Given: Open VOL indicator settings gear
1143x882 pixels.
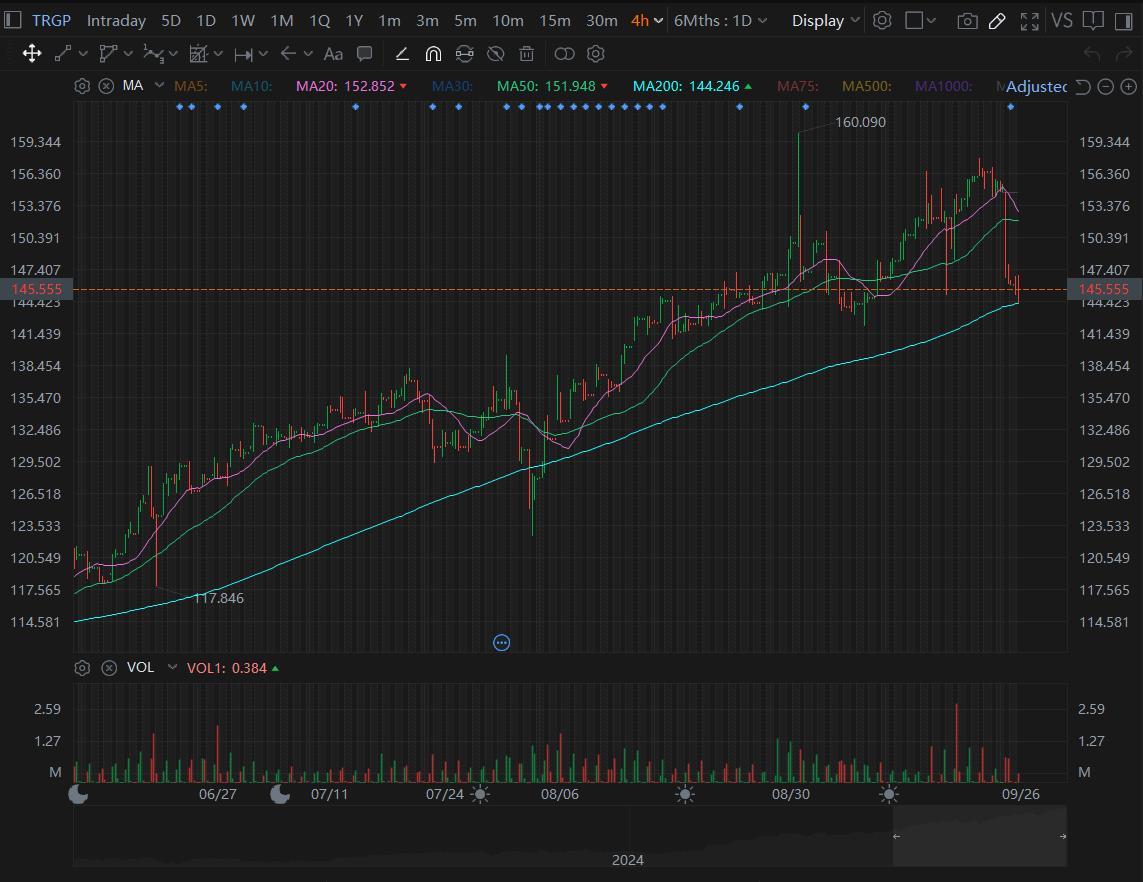Looking at the screenshot, I should [x=82, y=668].
